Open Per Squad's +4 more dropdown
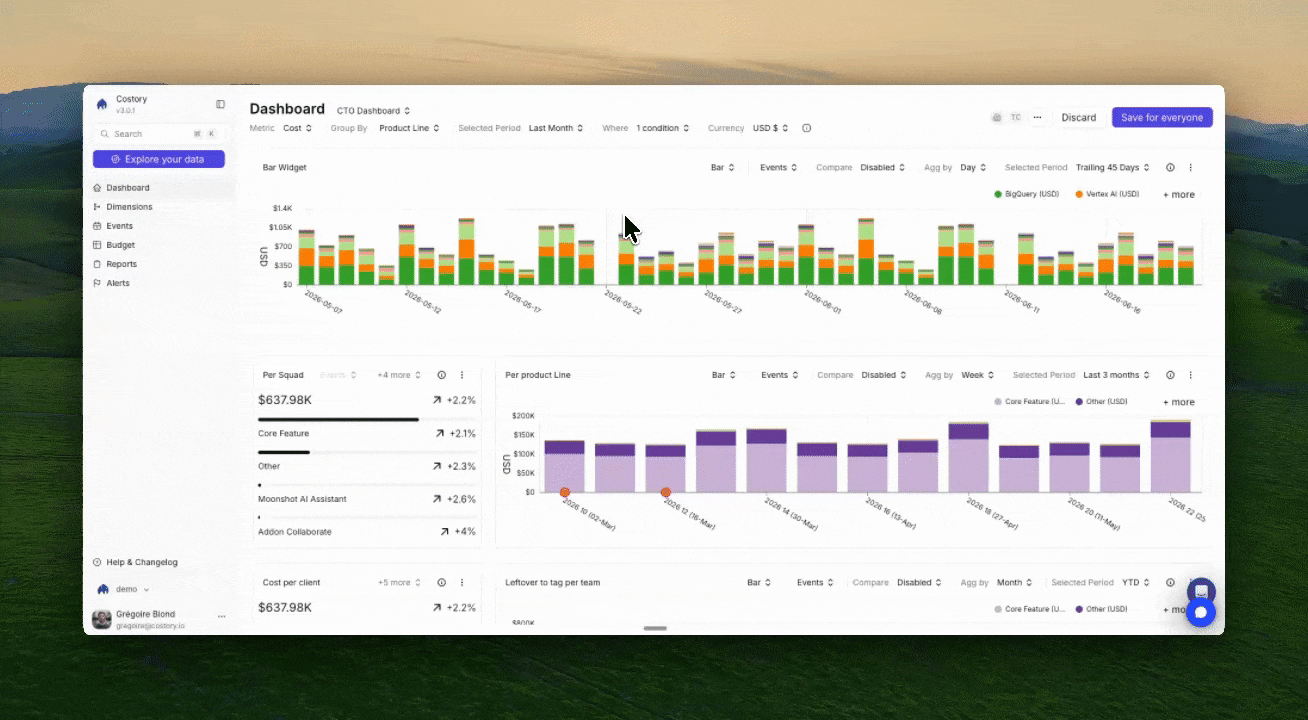Screen dimensions: 1308x720 pyautogui.click(x=399, y=375)
